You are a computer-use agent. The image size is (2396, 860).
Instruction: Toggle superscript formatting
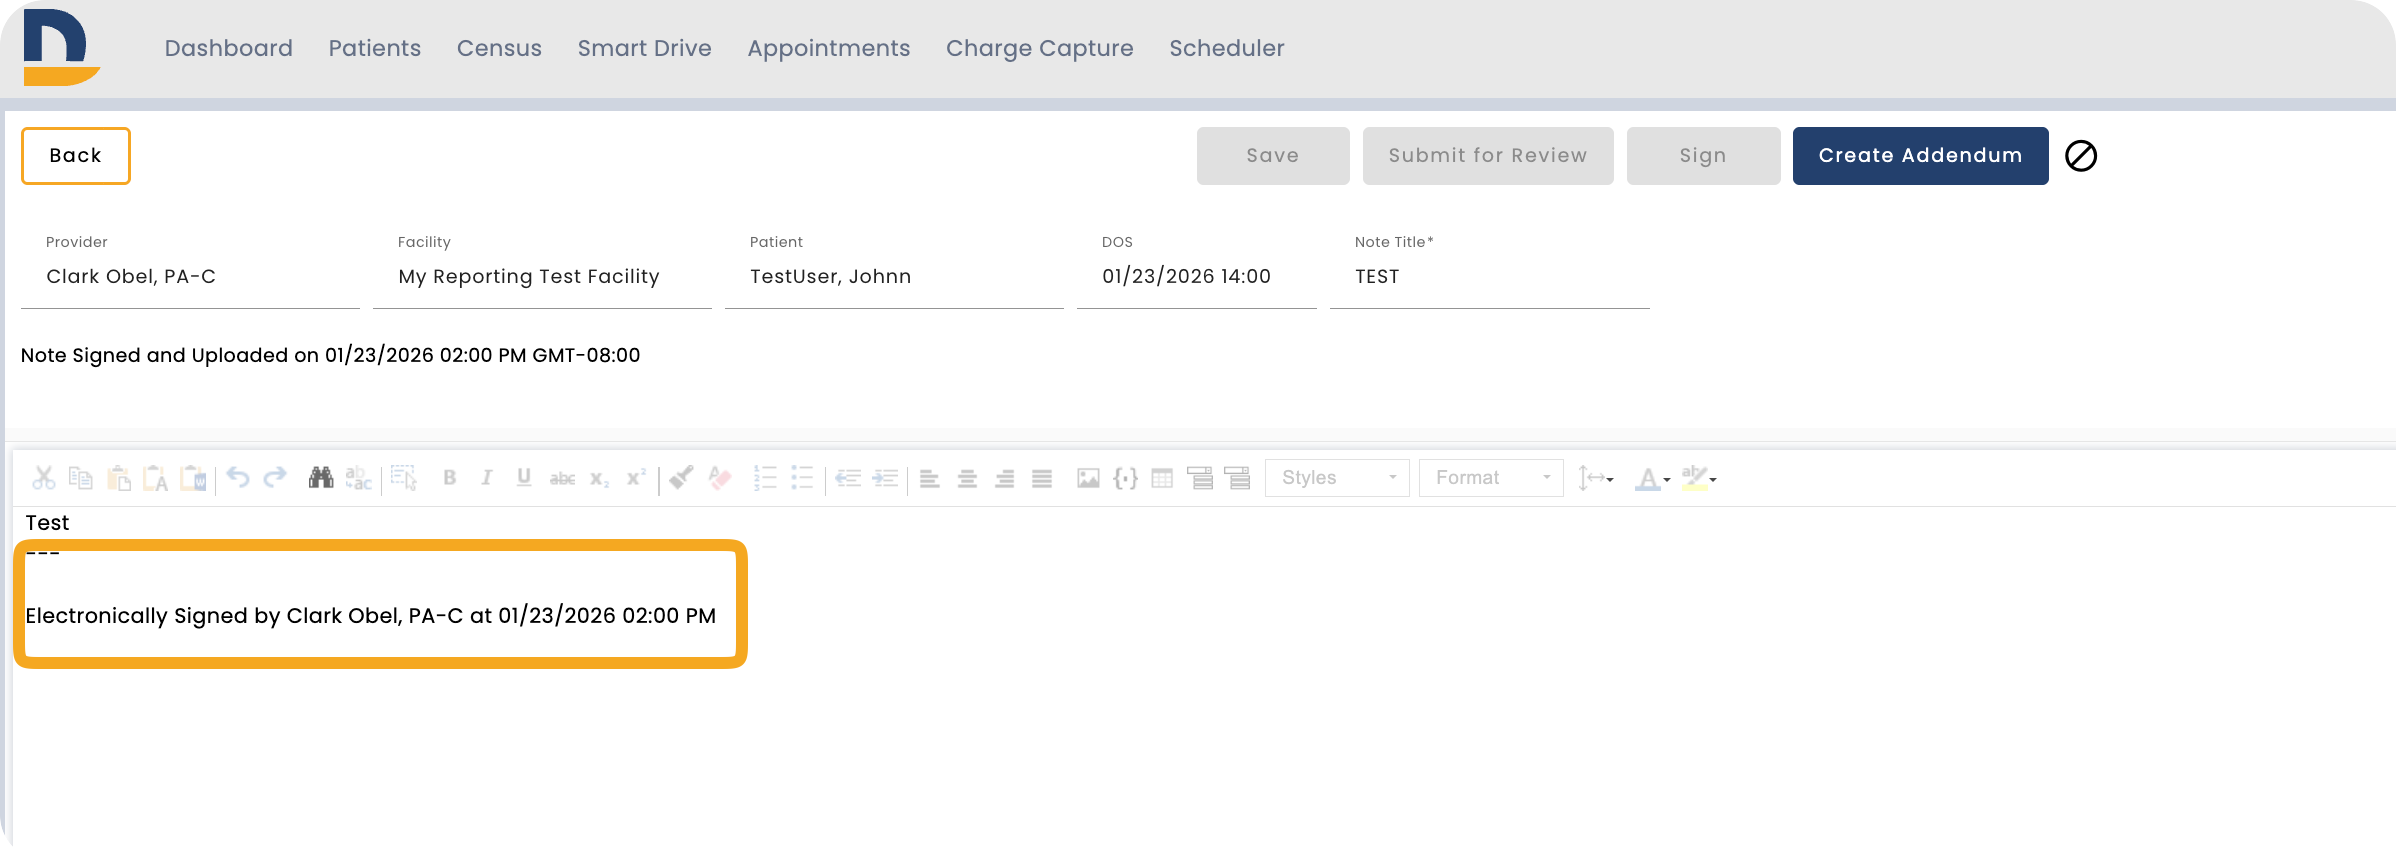(636, 478)
